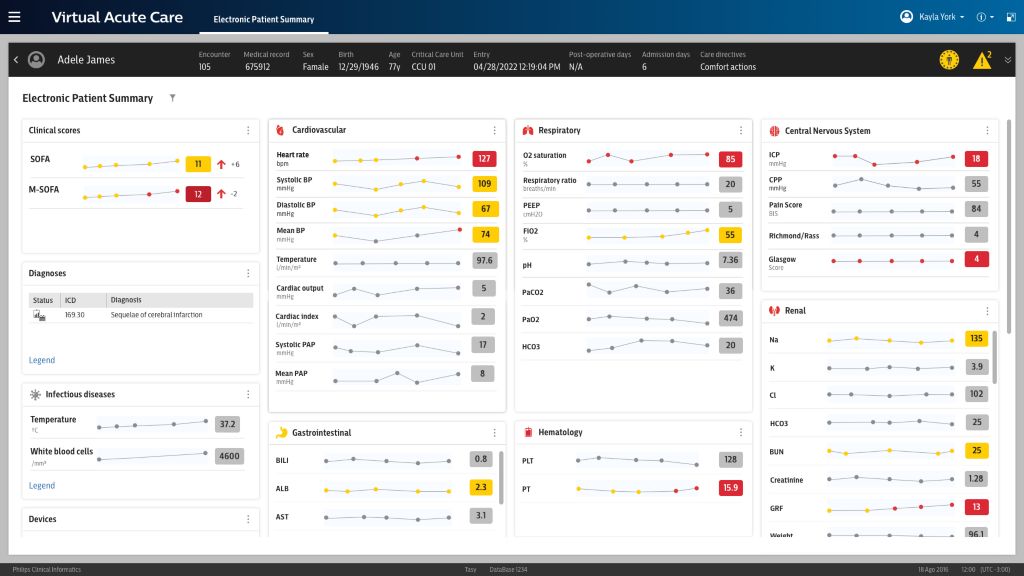This screenshot has width=1024, height=576.
Task: Open the Clinical scores panel options menu
Action: [x=248, y=131]
